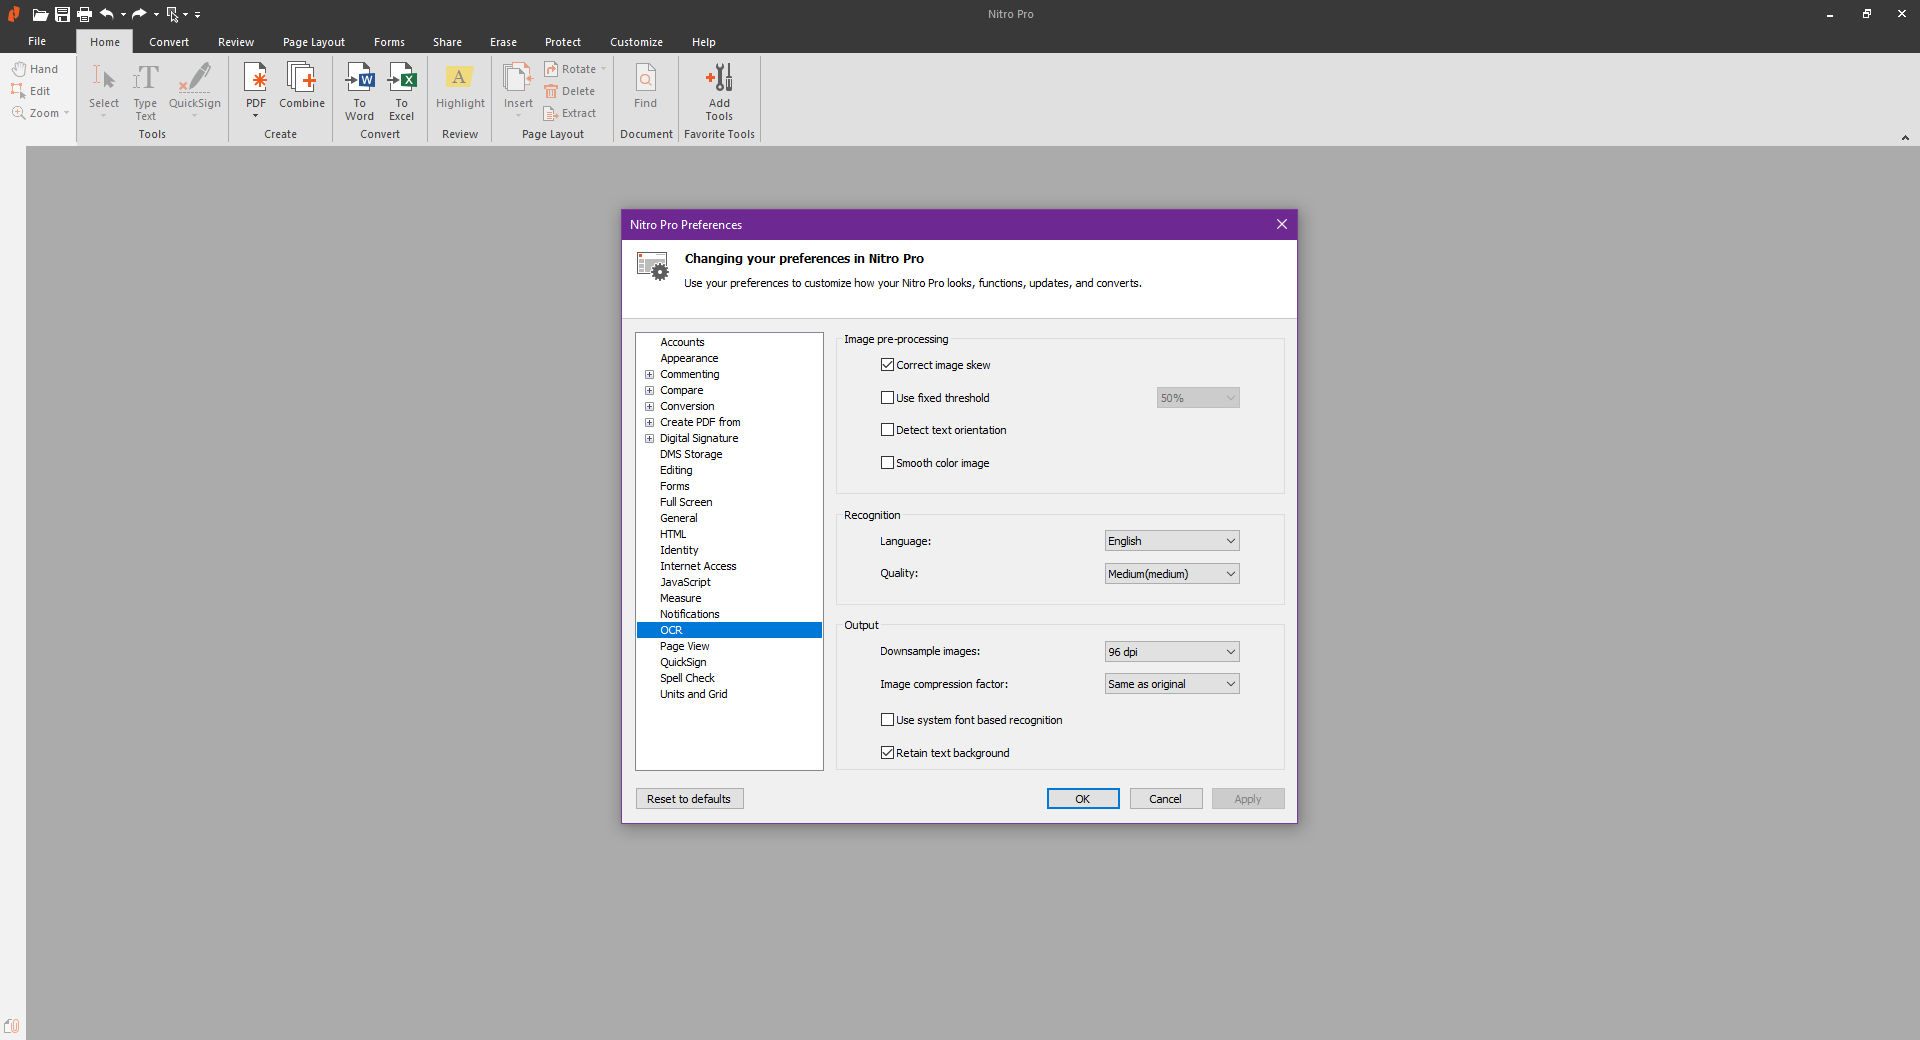Select Page View preferences category
The height and width of the screenshot is (1040, 1920).
(685, 646)
